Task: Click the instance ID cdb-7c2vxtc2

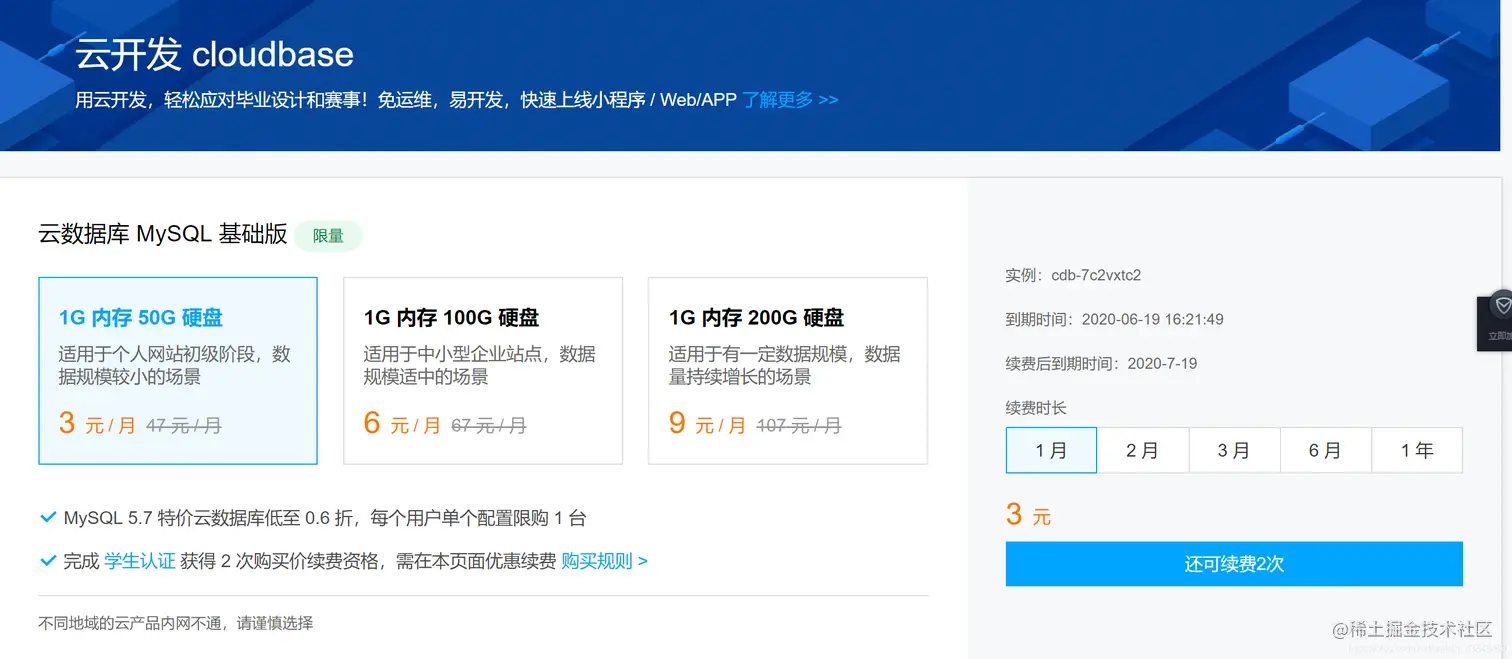Action: click(1098, 275)
